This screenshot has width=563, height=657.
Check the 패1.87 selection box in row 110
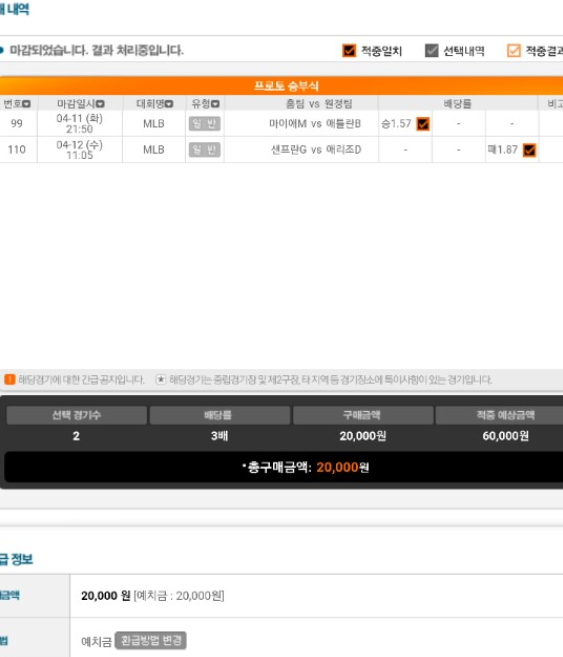click(529, 150)
